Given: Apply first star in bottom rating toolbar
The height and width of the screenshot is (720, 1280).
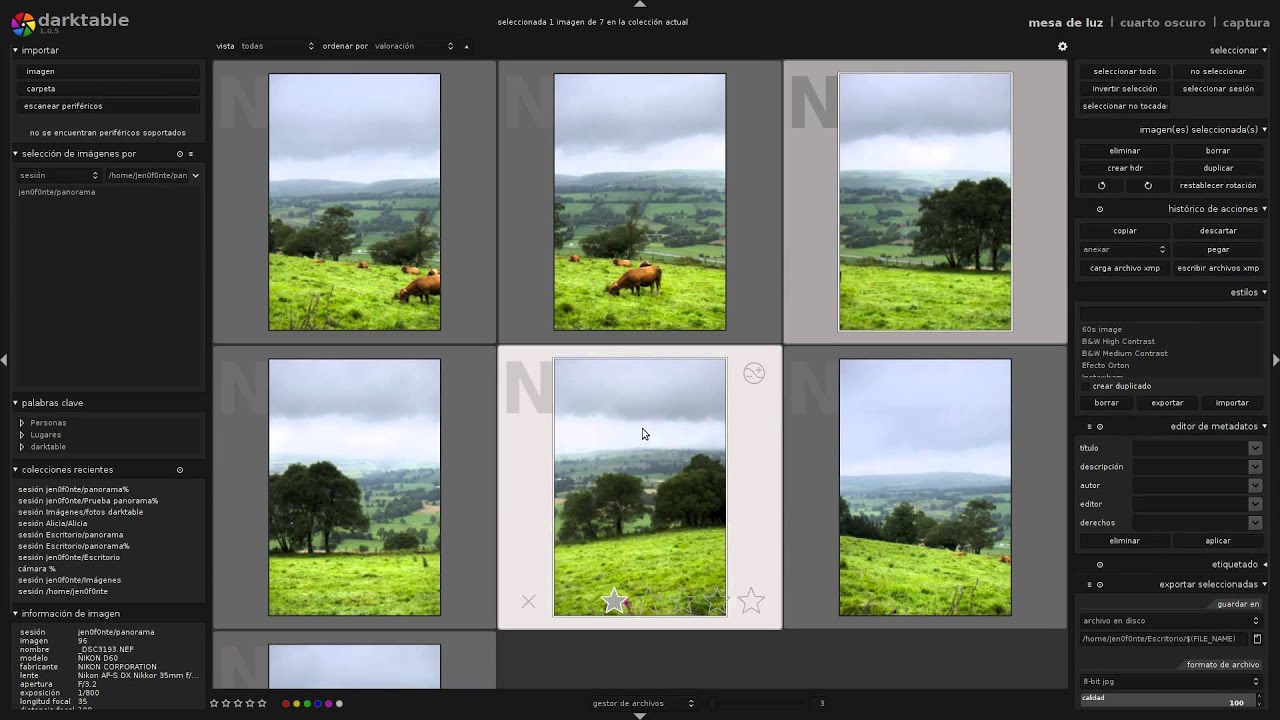Looking at the screenshot, I should 214,704.
